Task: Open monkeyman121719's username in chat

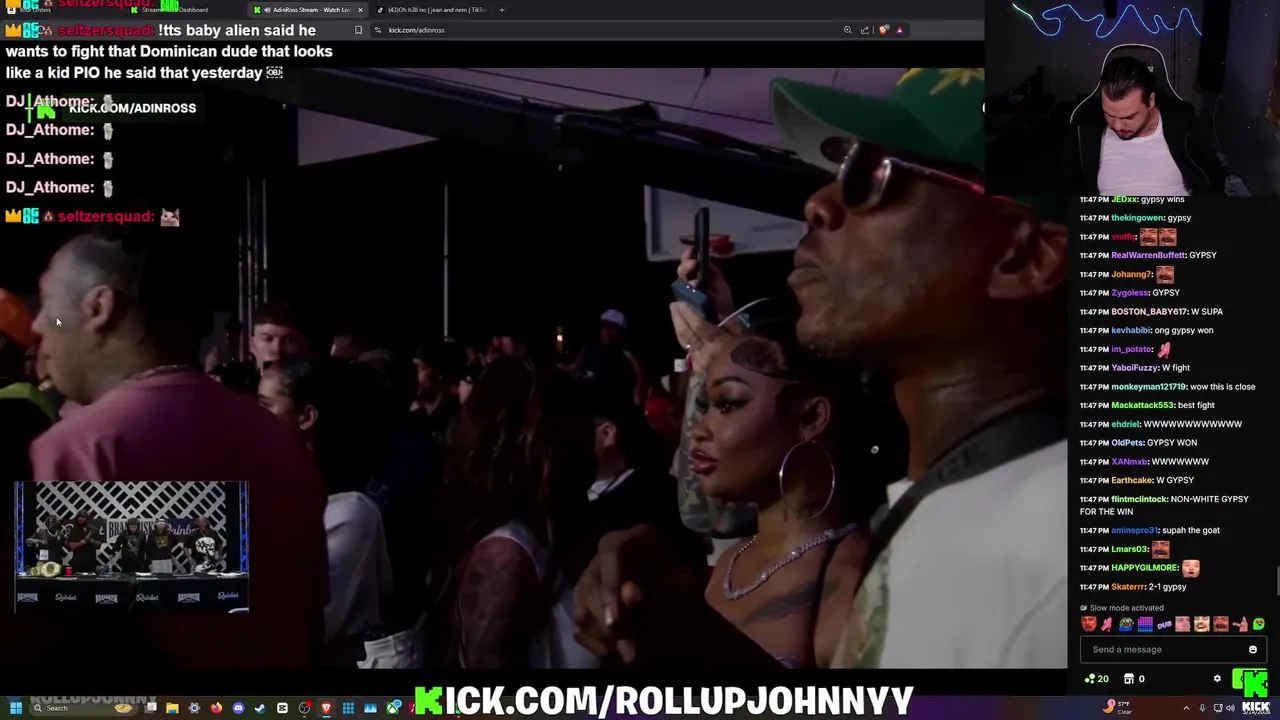Action: coord(1148,386)
